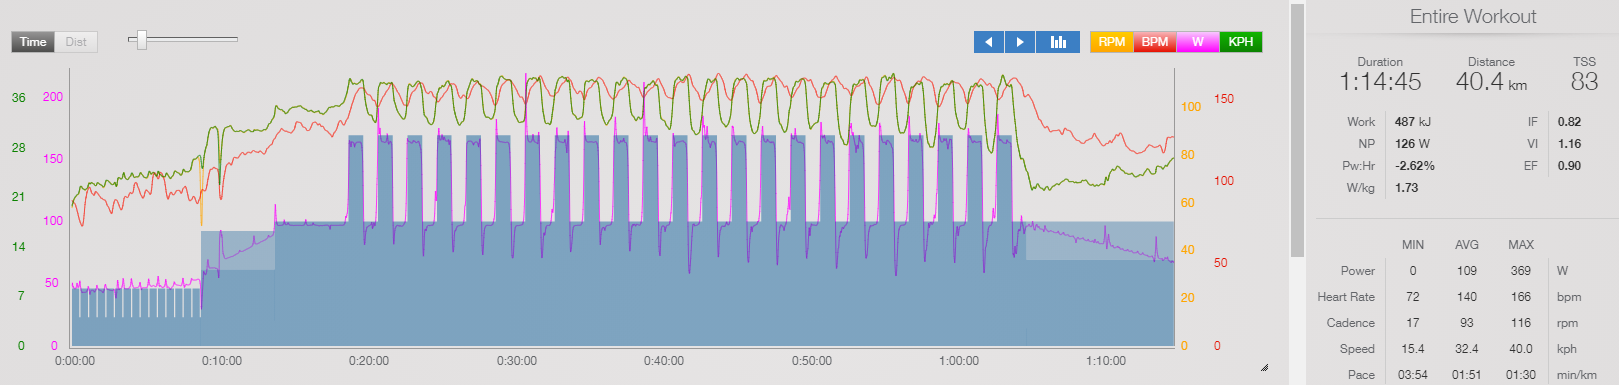The image size is (1619, 385).
Task: Click the Pw:Hr value -2.62%
Action: 1415,166
